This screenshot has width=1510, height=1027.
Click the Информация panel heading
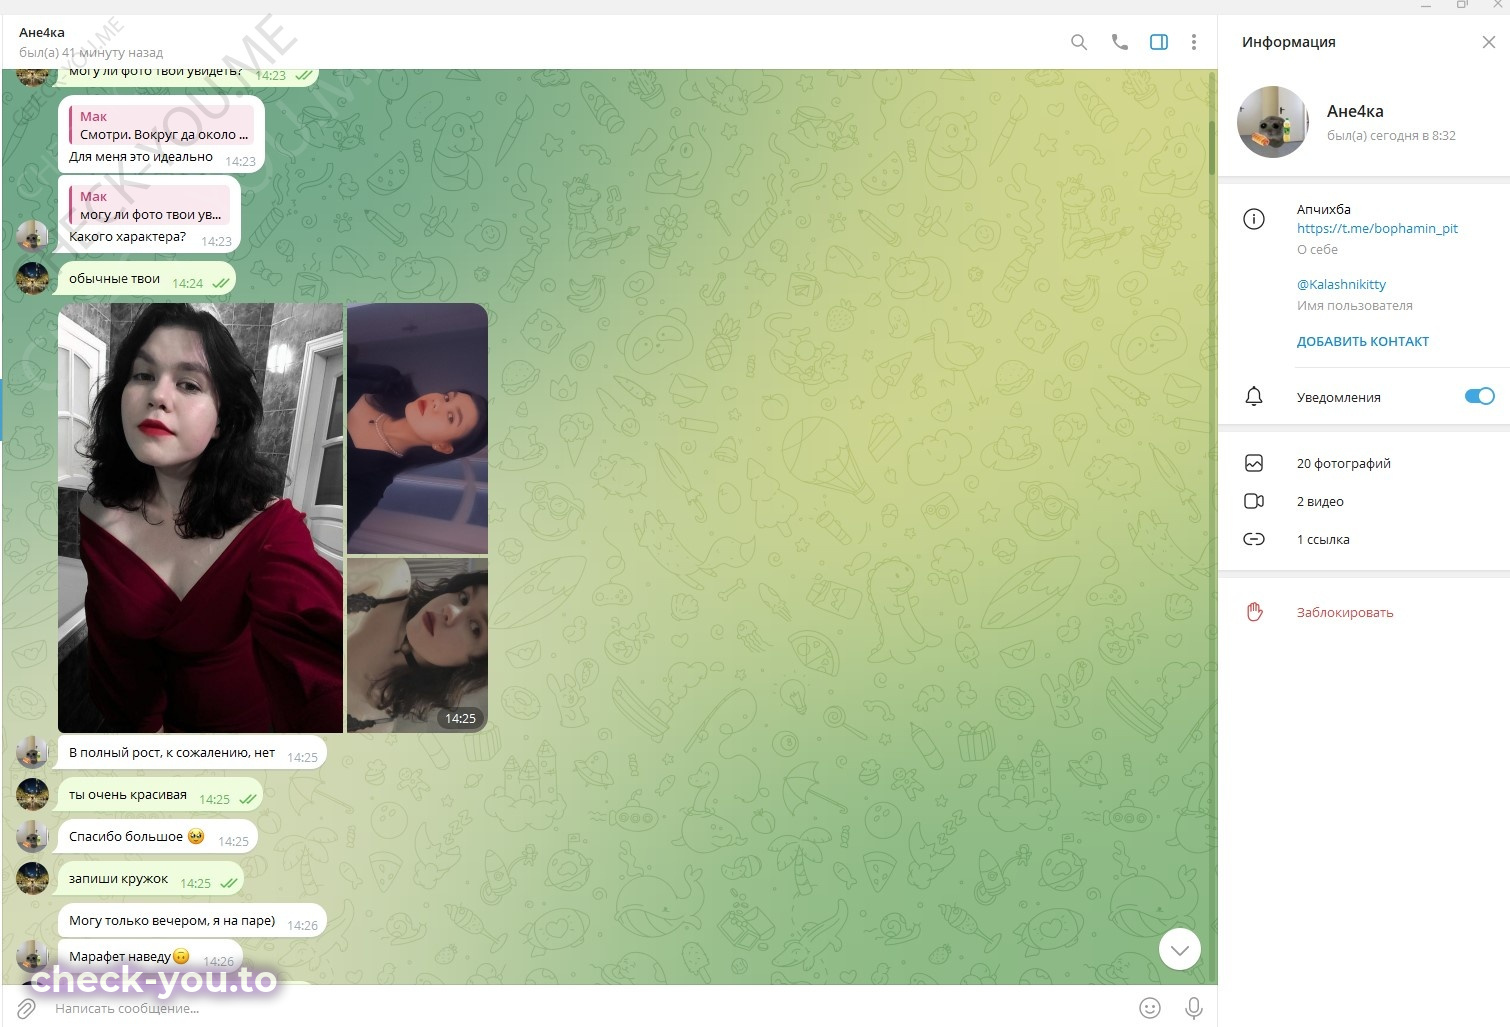tap(1289, 42)
